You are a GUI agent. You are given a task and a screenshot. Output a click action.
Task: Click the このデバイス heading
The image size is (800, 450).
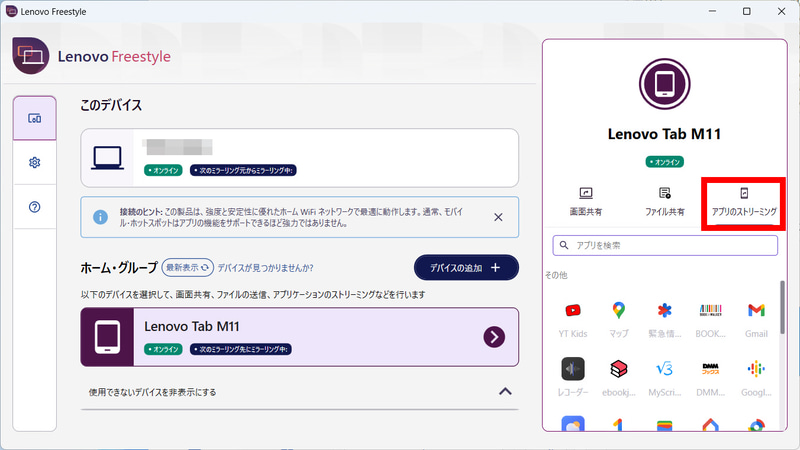point(111,106)
